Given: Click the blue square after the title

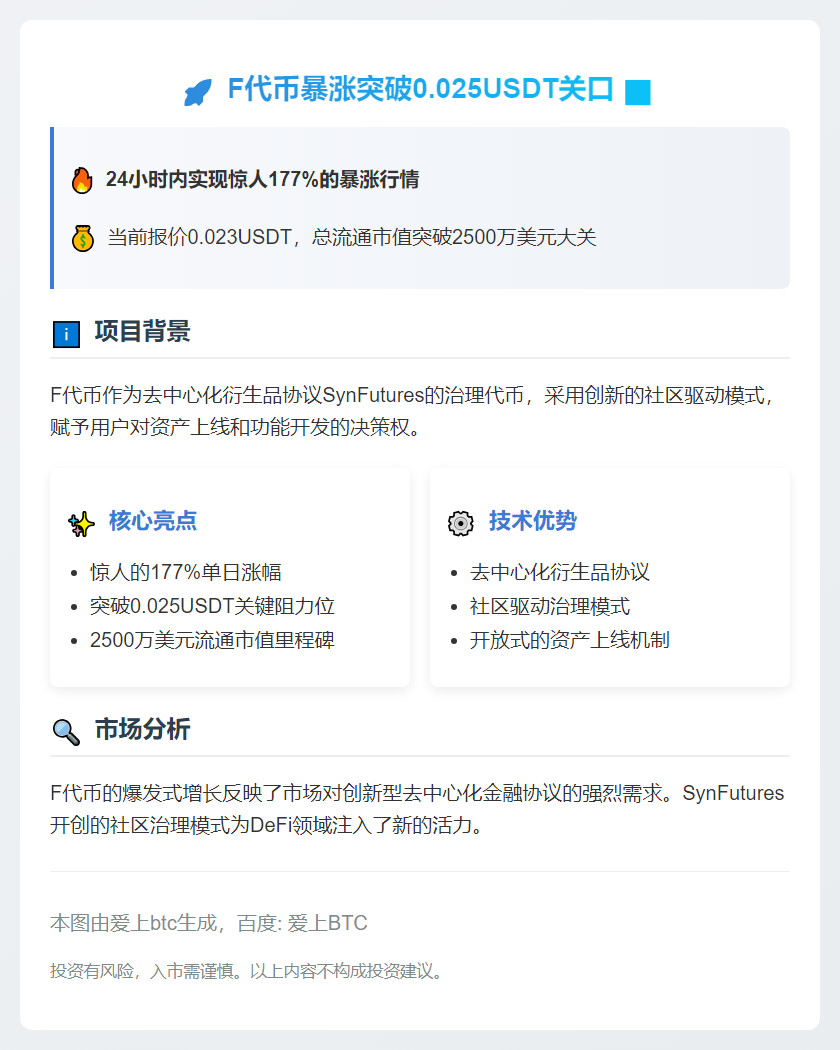Looking at the screenshot, I should pos(637,92).
